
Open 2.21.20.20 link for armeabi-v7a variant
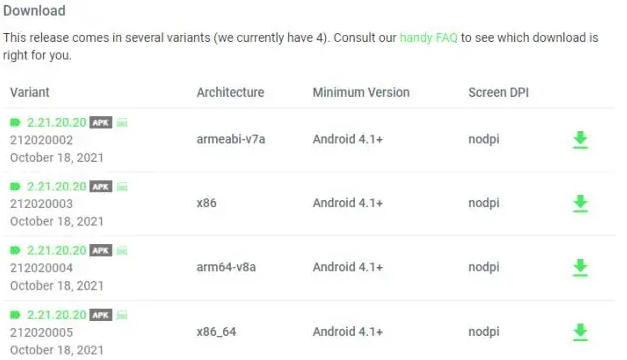click(56, 122)
